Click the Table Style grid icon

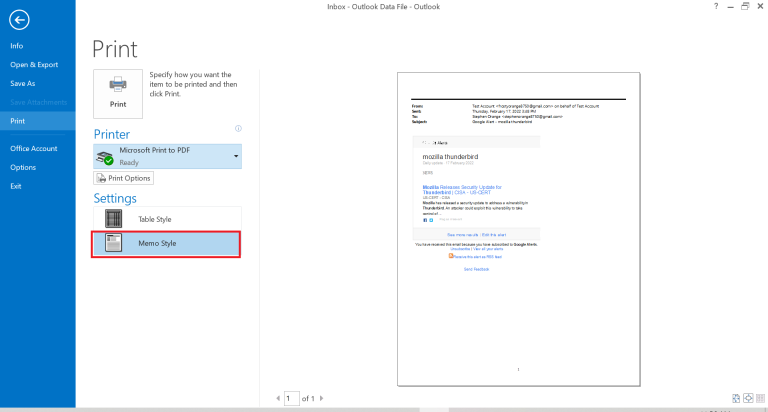coord(114,219)
